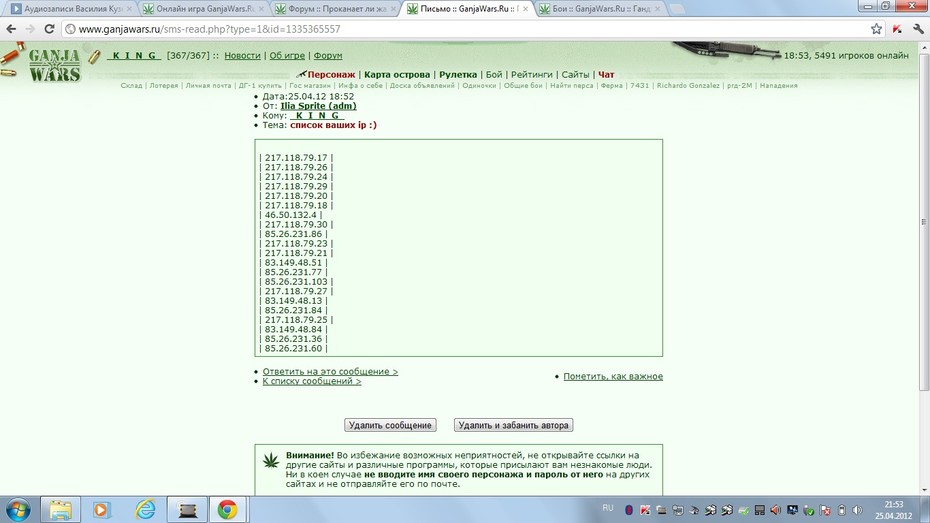Open Новости link
This screenshot has height=523, width=930.
(242, 55)
